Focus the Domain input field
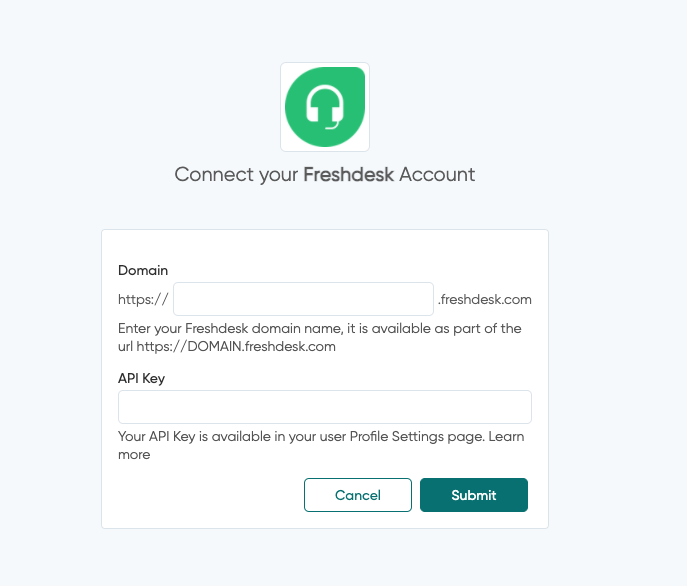Screen dimensions: 687x586 303,299
